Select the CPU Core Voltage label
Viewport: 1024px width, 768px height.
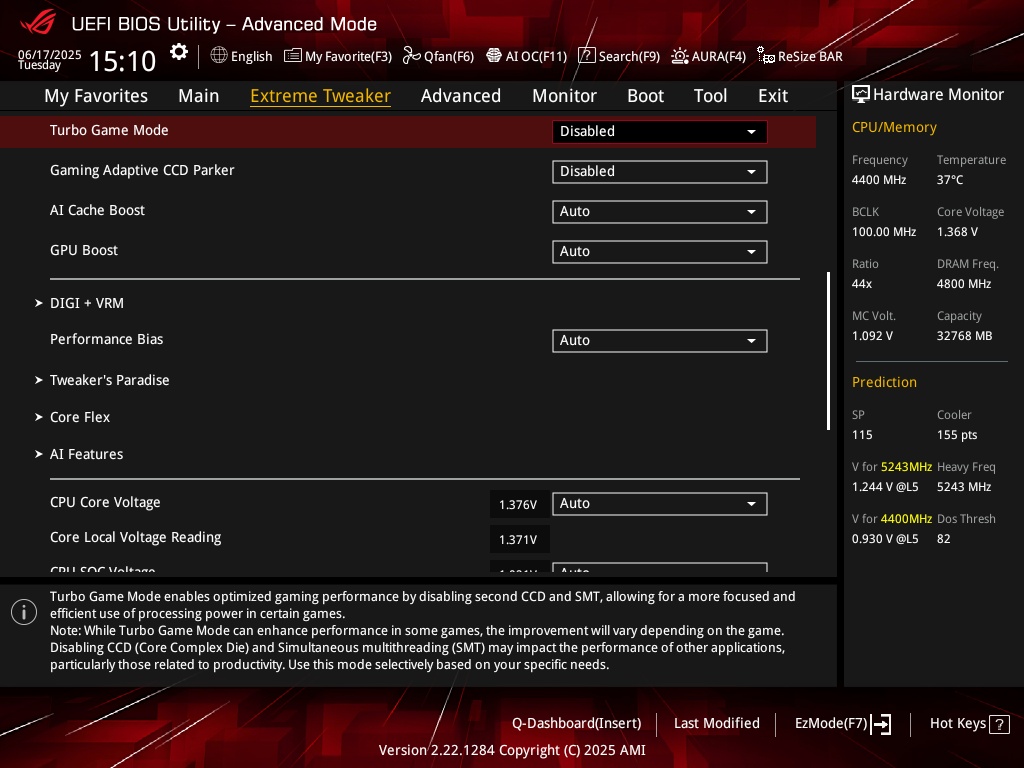point(105,502)
